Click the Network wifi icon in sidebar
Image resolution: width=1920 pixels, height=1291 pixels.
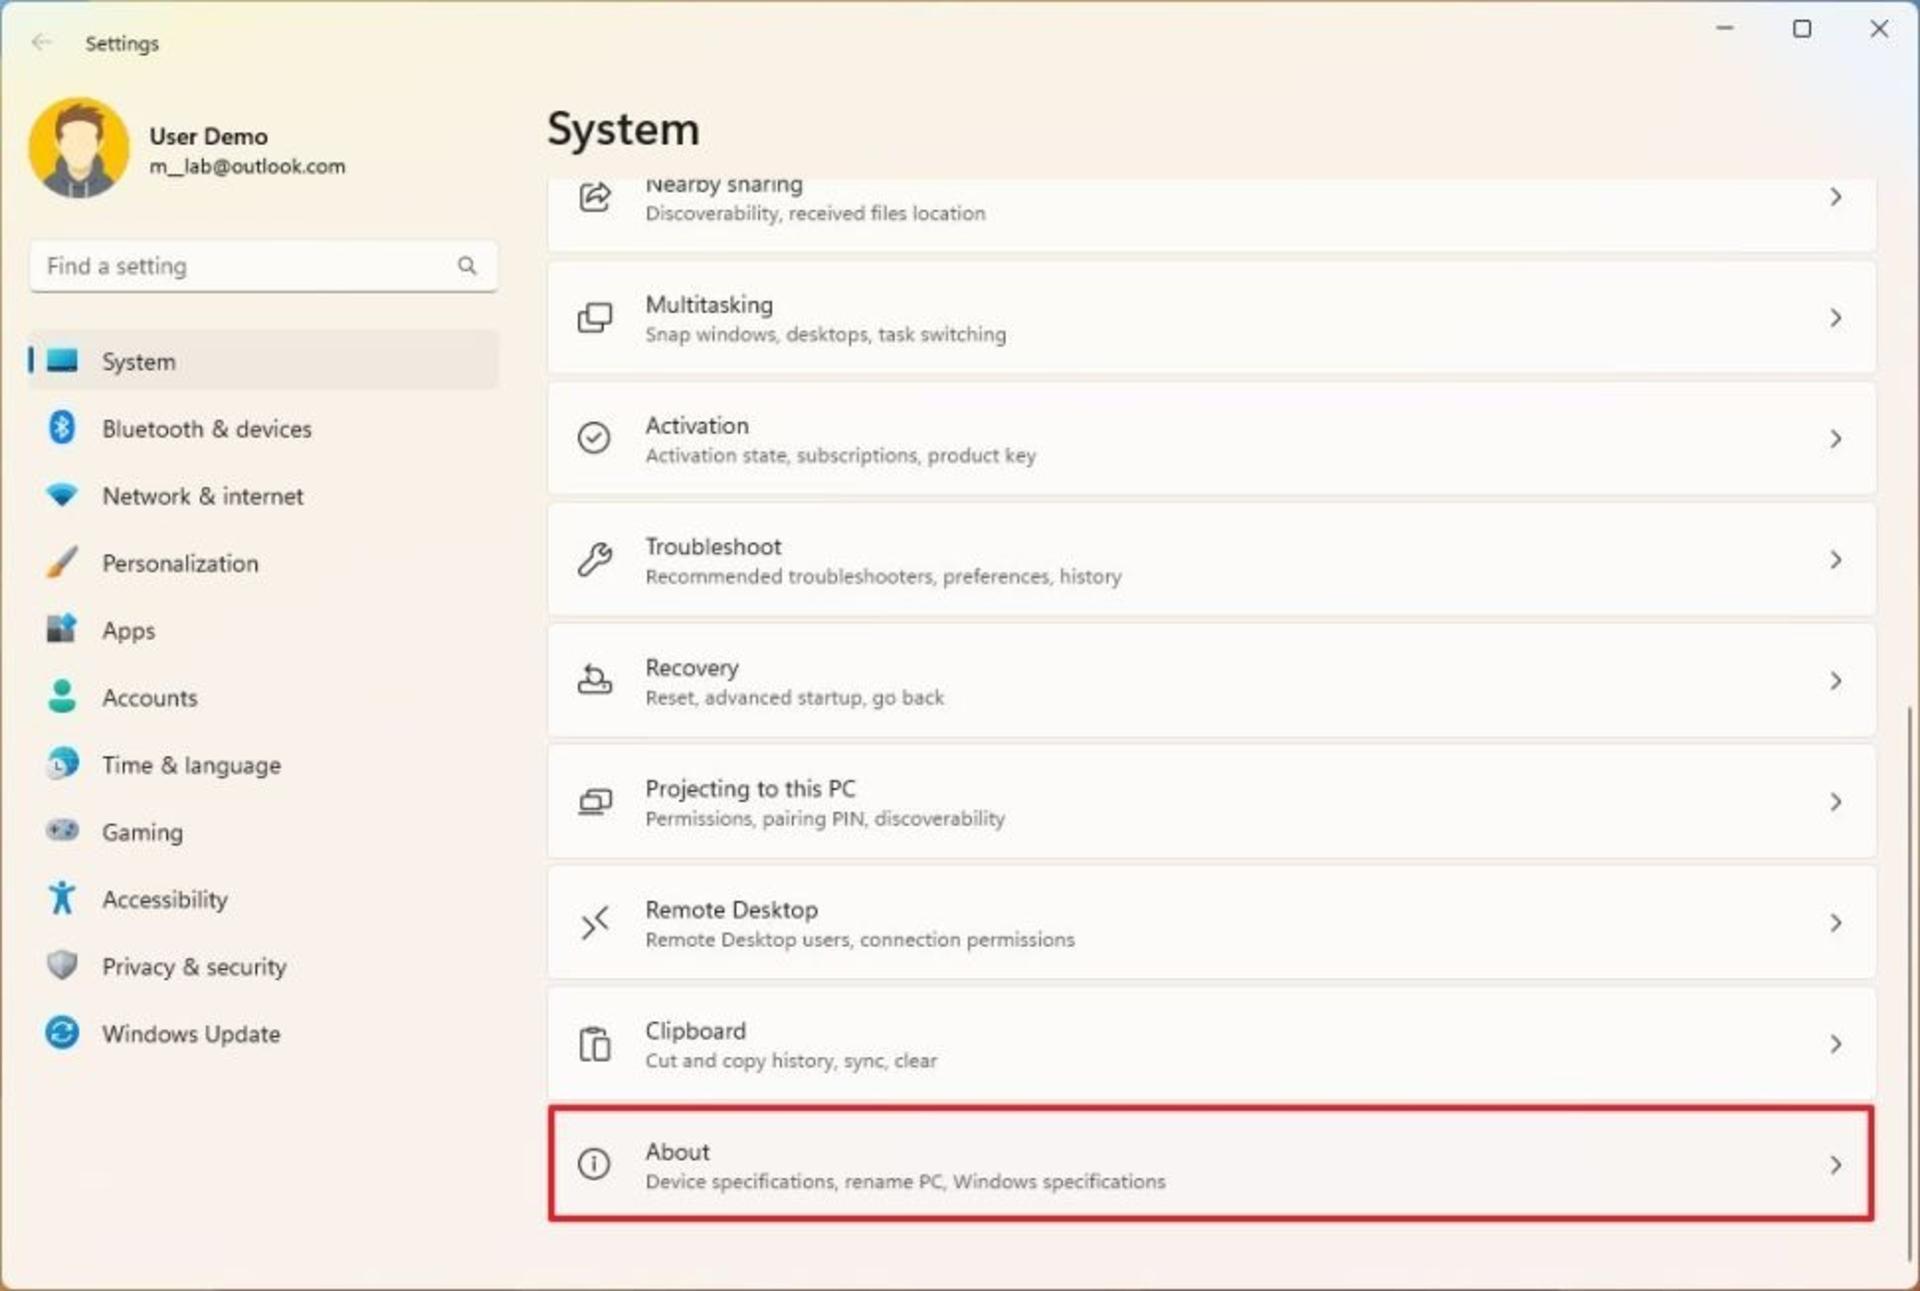point(62,495)
